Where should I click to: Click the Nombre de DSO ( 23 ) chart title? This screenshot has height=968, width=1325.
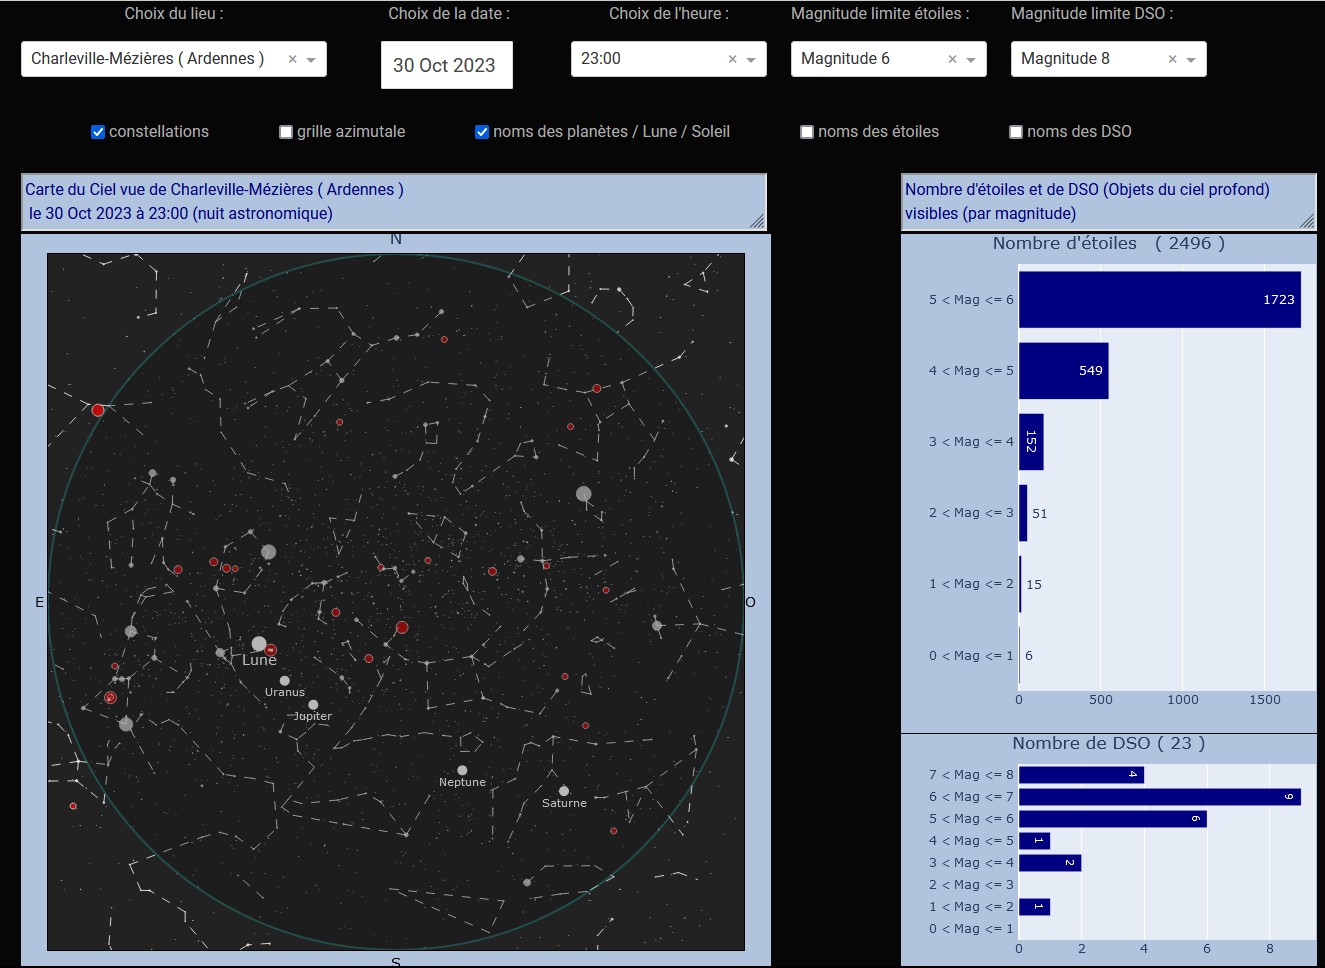pos(1109,743)
